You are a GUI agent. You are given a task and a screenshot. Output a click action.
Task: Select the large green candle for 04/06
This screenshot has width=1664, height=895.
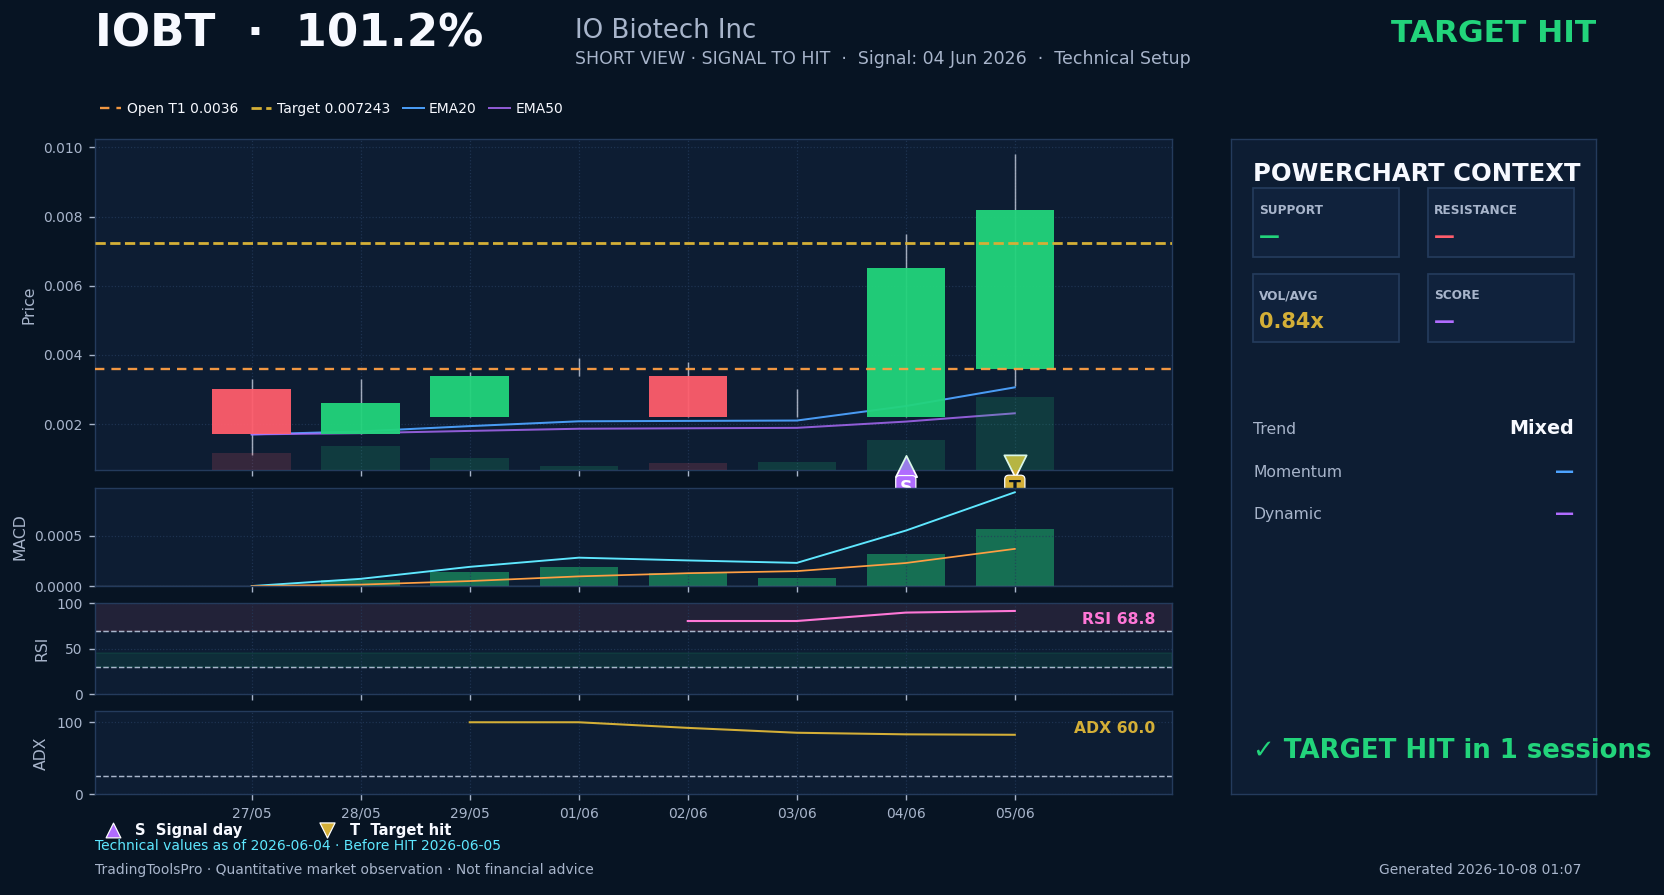pyautogui.click(x=906, y=342)
